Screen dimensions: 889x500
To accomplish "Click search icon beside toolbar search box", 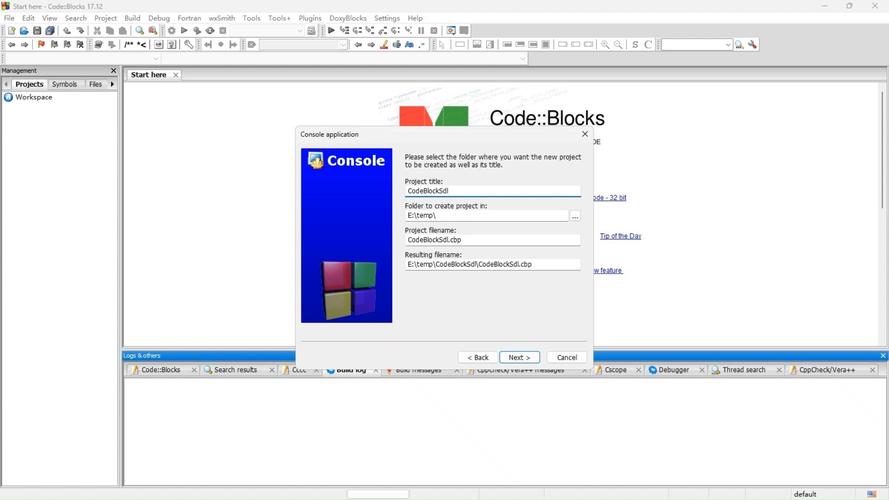I will coord(739,45).
